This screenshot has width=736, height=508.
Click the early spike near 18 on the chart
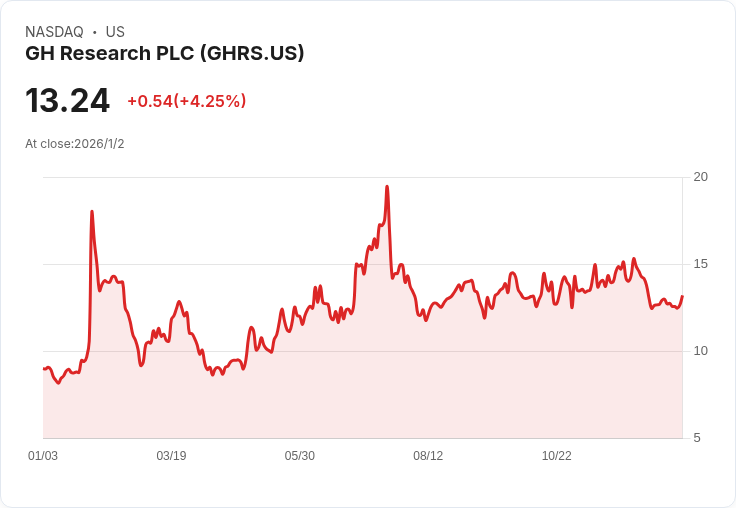(x=92, y=212)
